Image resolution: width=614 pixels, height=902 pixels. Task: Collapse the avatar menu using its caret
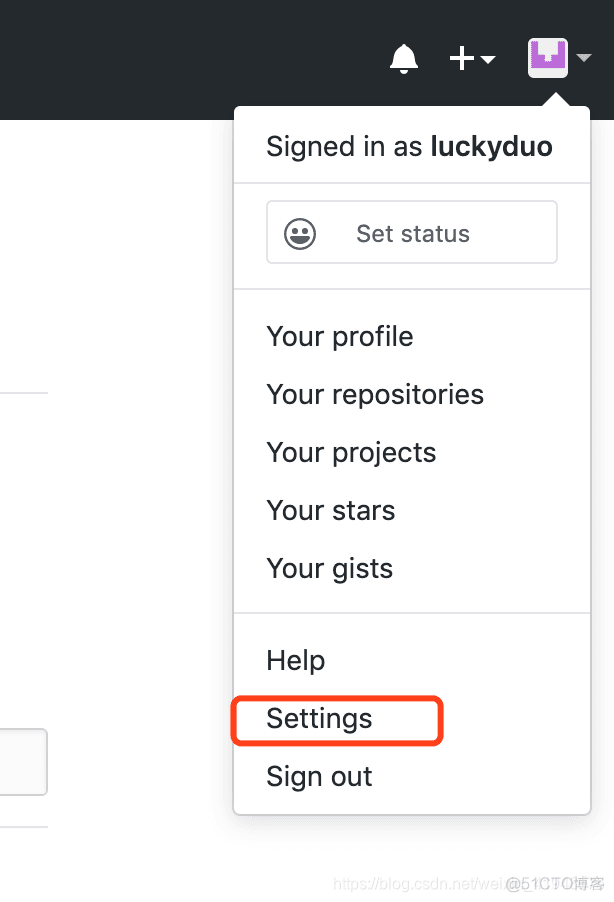584,58
